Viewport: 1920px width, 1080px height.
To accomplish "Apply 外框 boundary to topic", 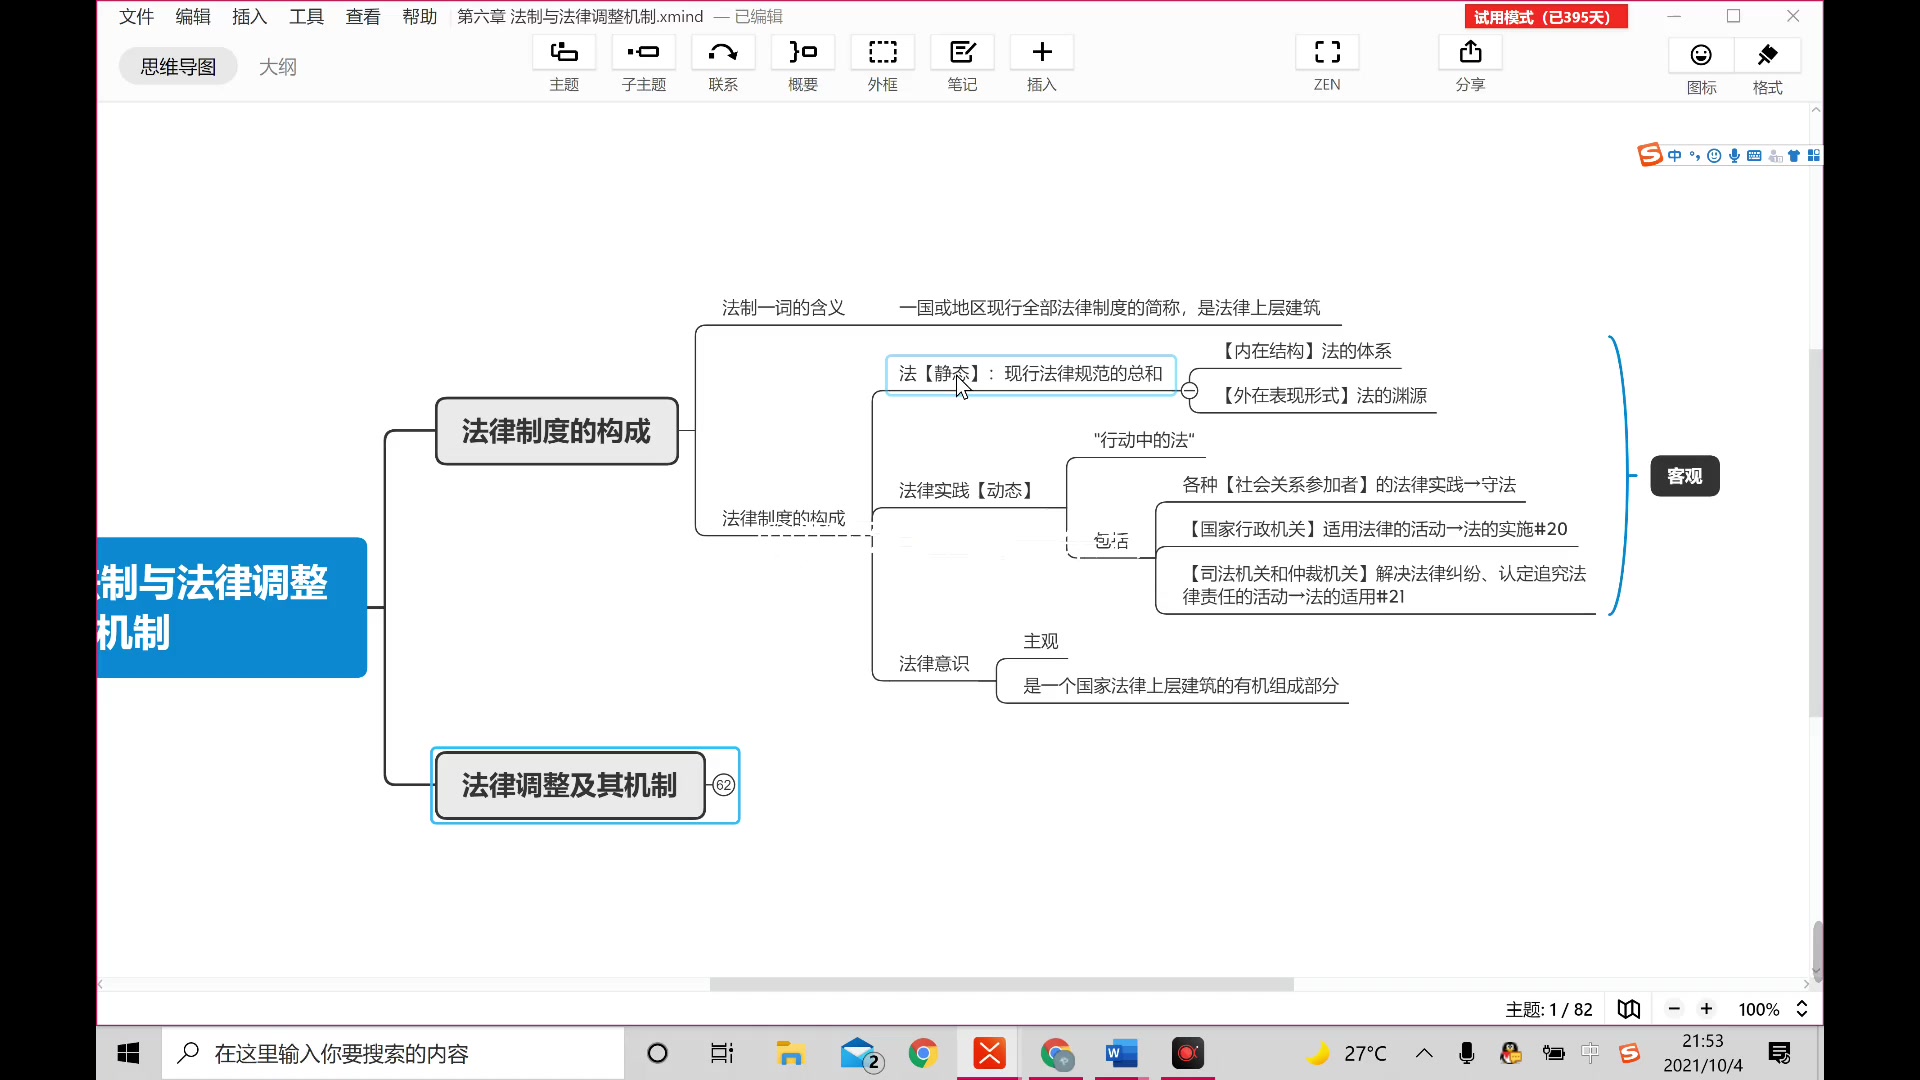I will pyautogui.click(x=882, y=64).
